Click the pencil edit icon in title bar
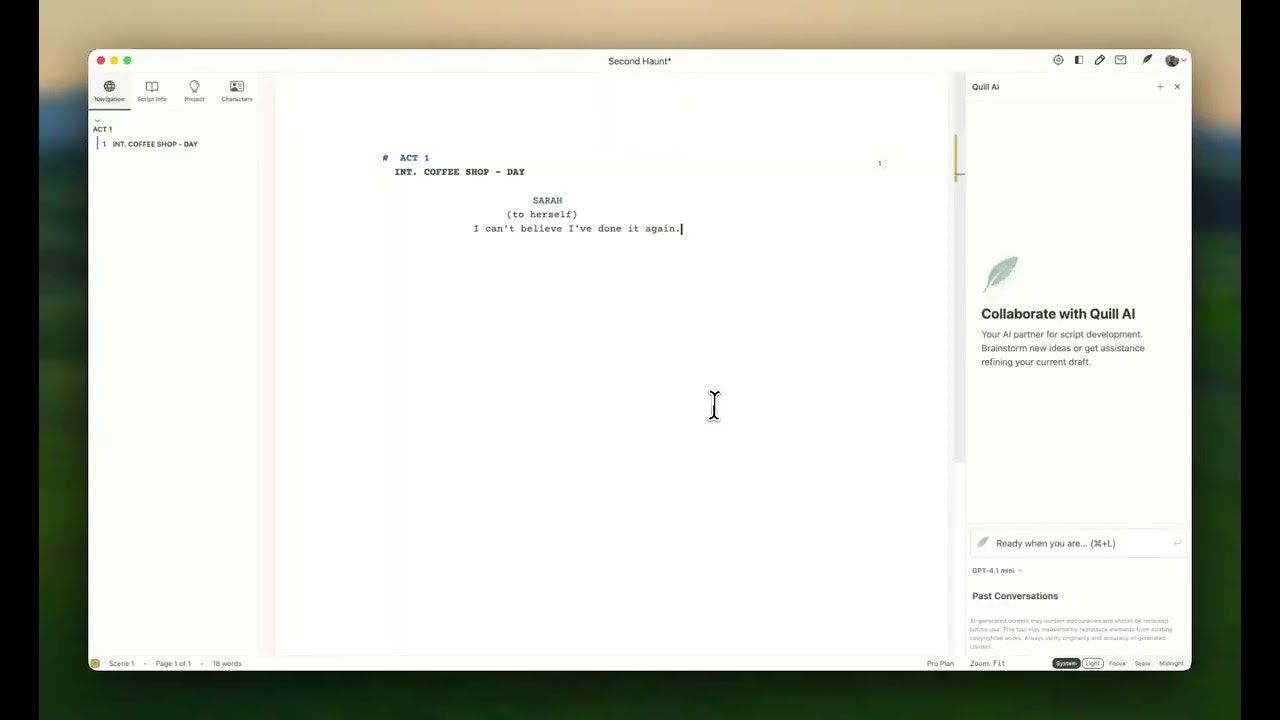Image resolution: width=1280 pixels, height=720 pixels. (x=1100, y=60)
